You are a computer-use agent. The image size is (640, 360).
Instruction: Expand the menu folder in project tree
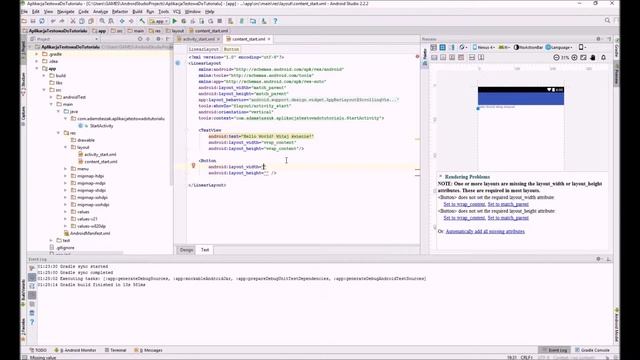[65, 169]
